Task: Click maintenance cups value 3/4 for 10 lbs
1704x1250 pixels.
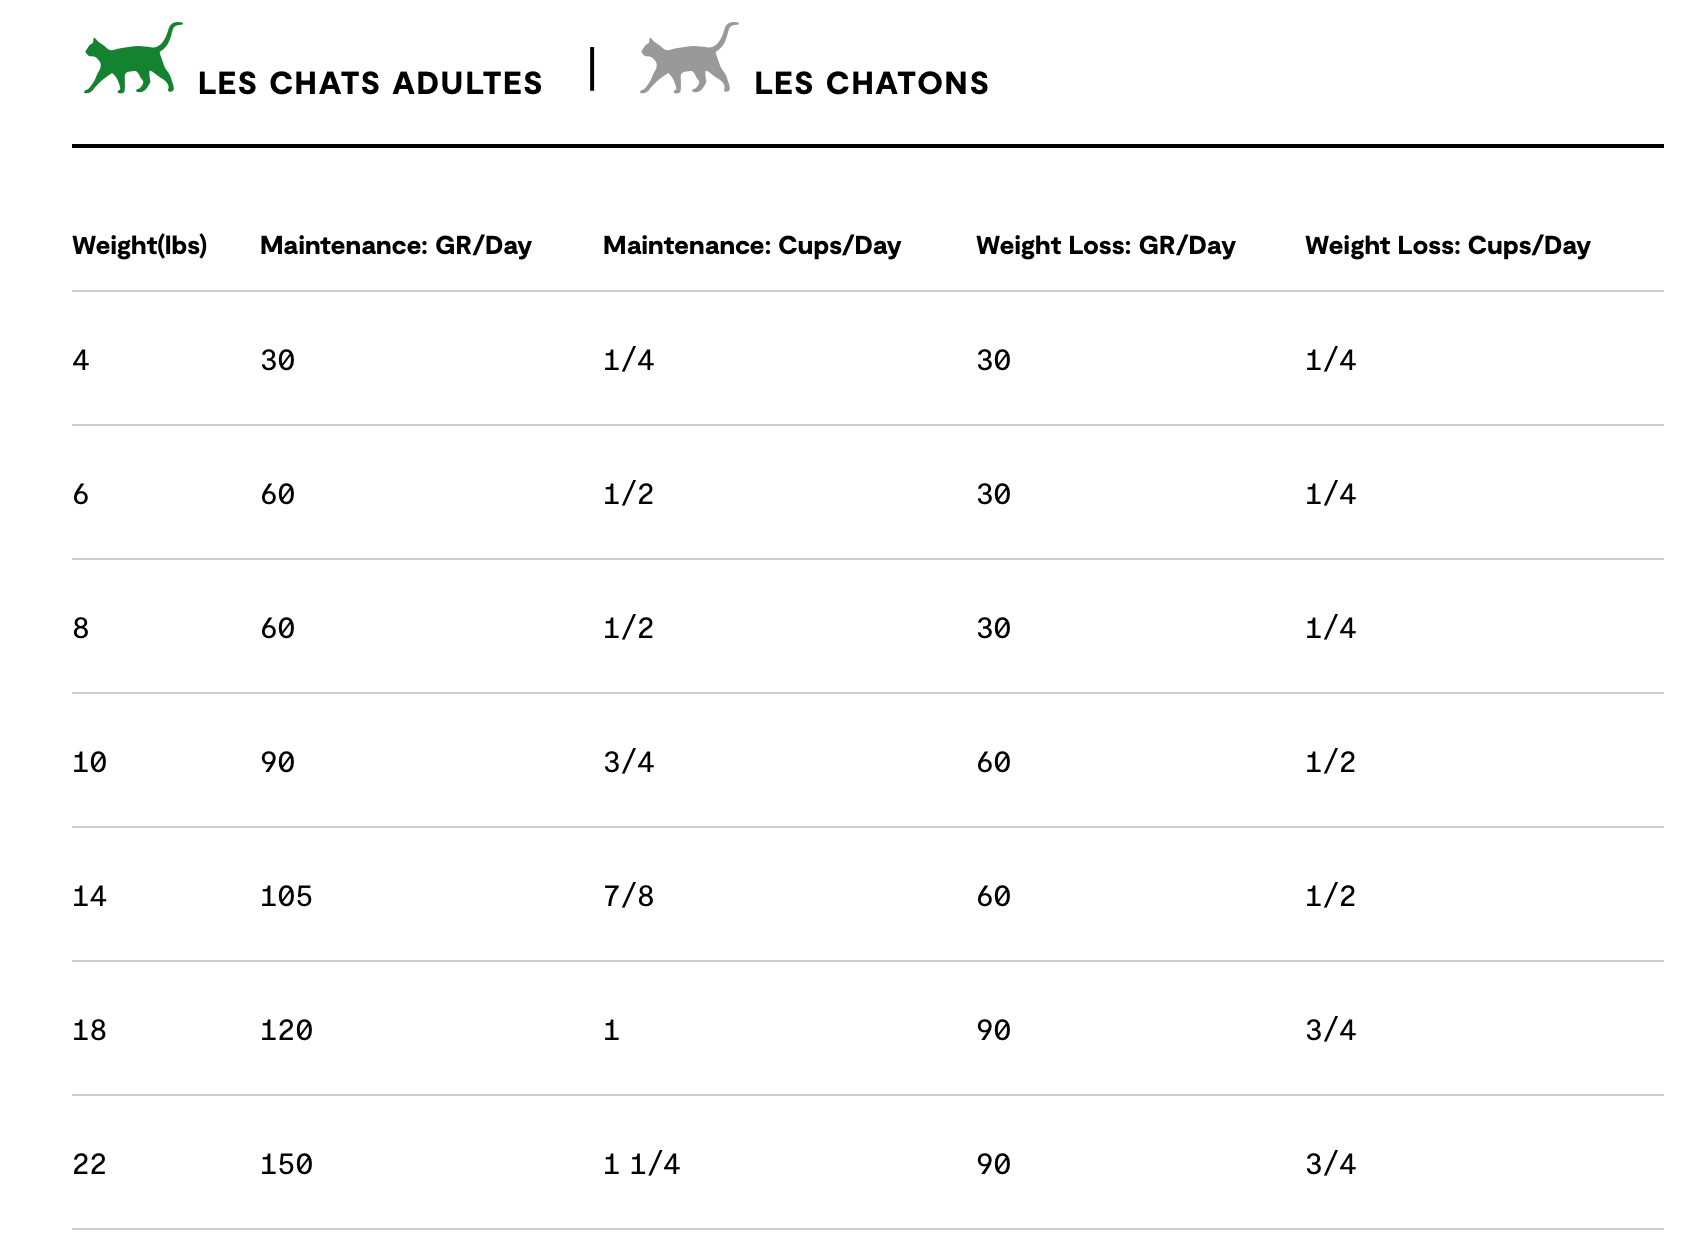Action: click(x=629, y=762)
